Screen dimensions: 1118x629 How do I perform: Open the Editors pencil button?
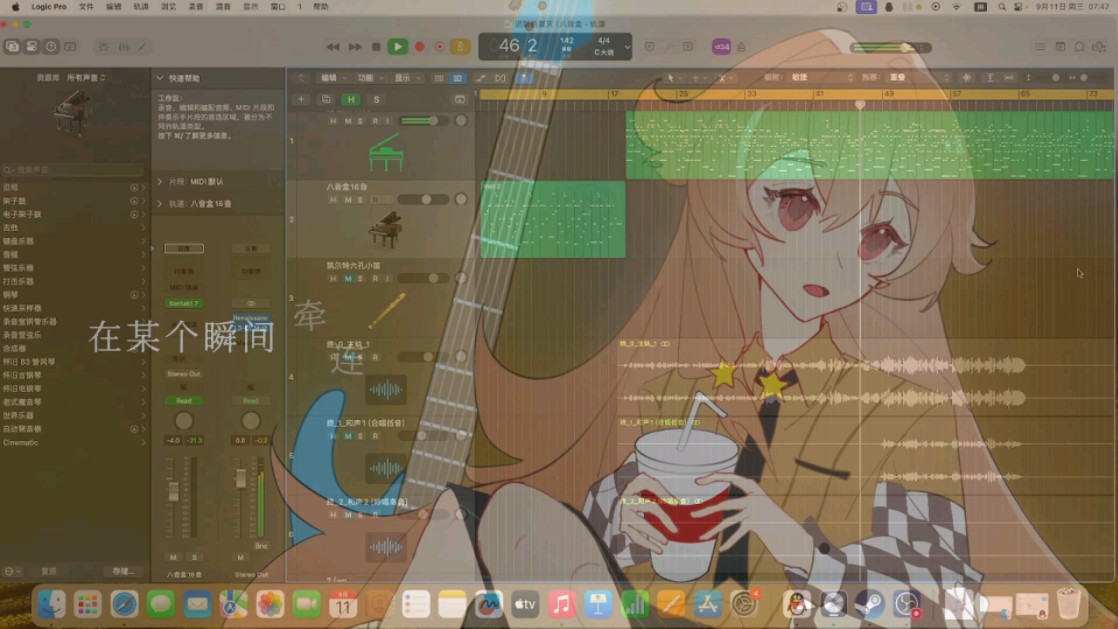[x=143, y=46]
